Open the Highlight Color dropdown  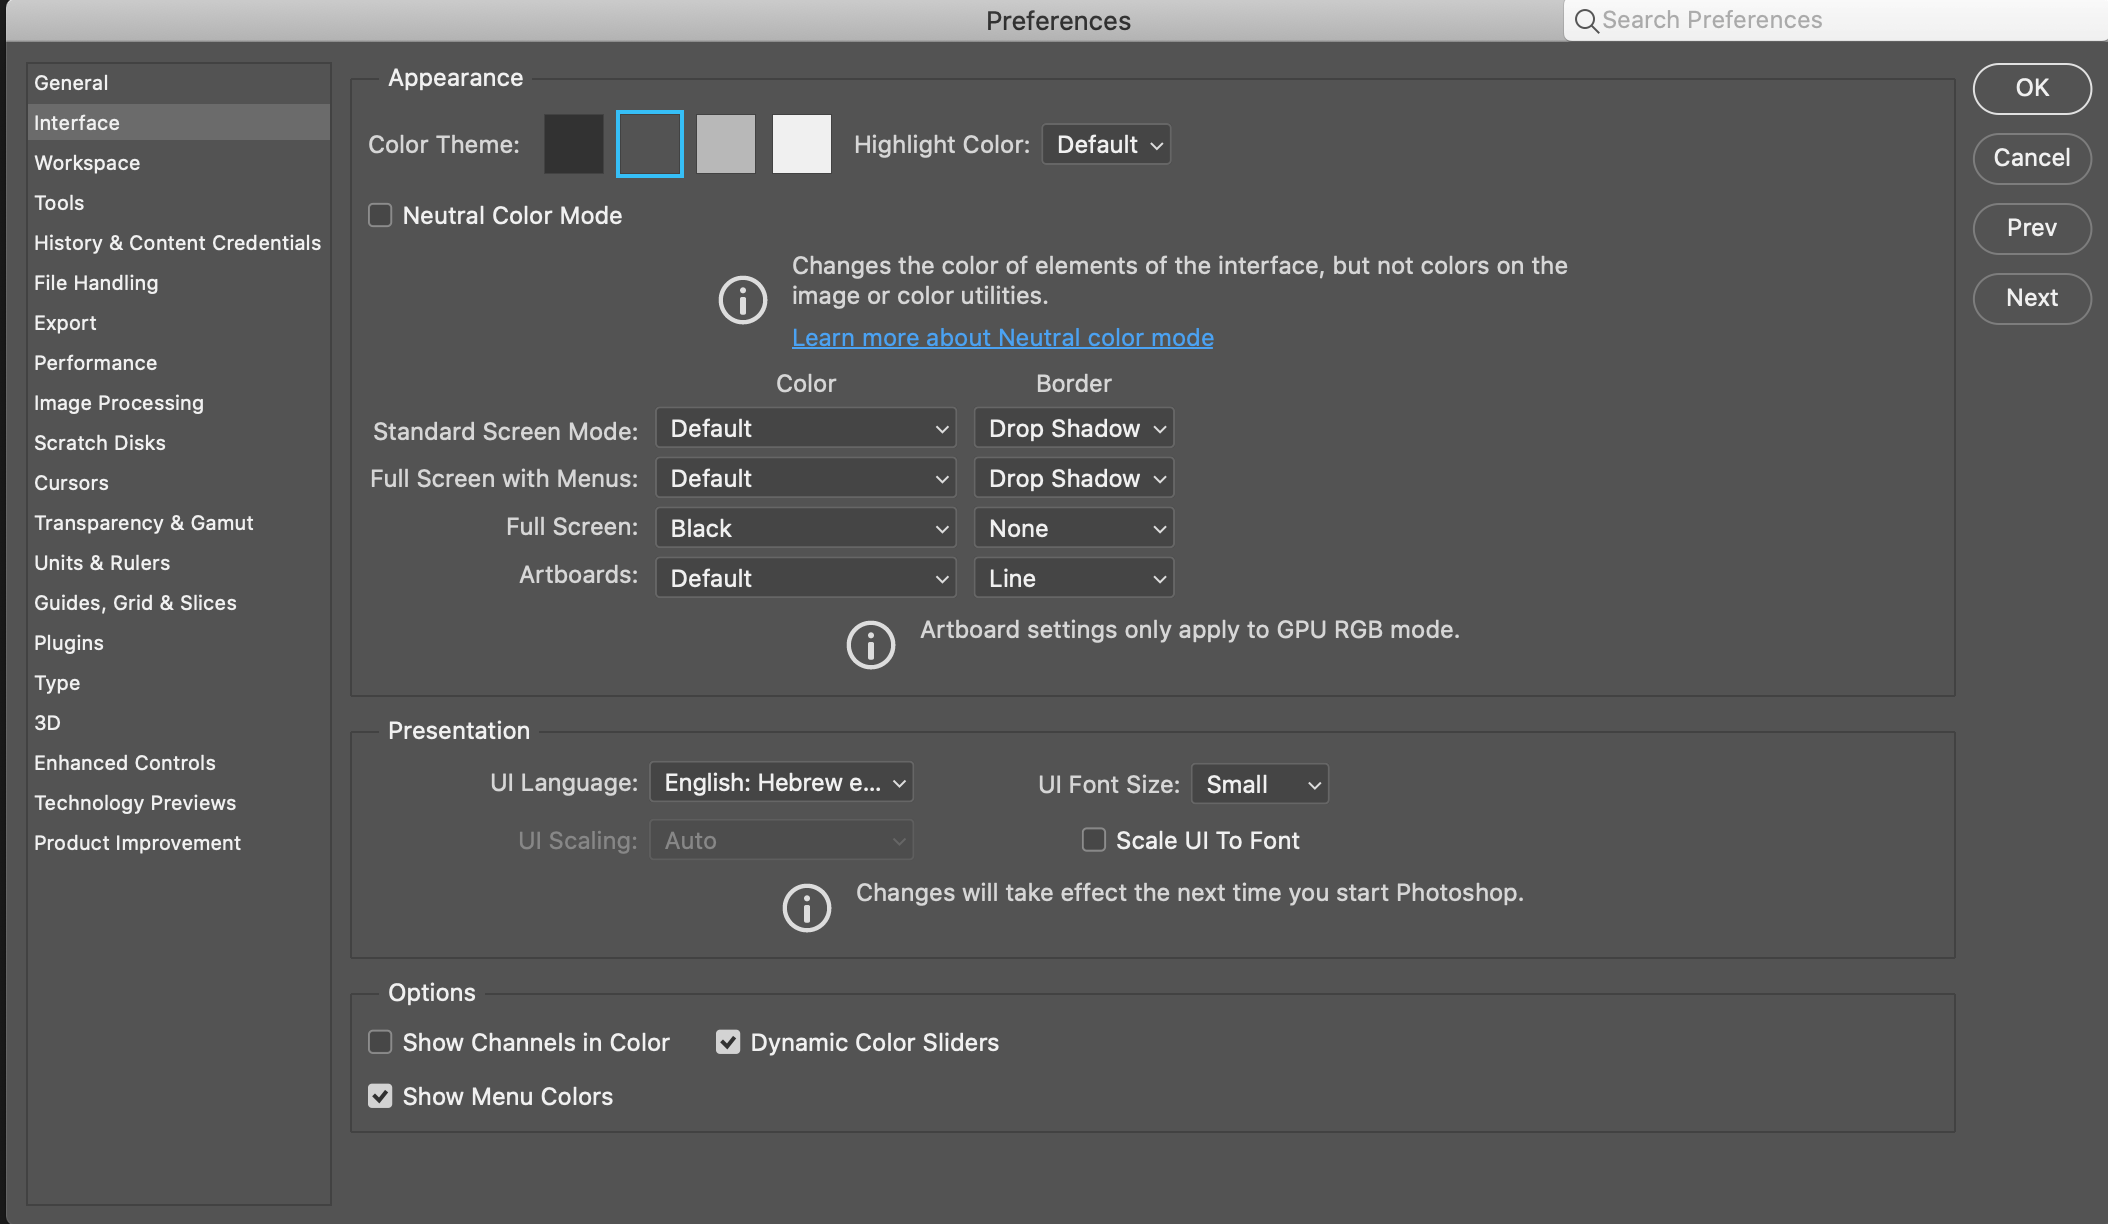click(1106, 144)
